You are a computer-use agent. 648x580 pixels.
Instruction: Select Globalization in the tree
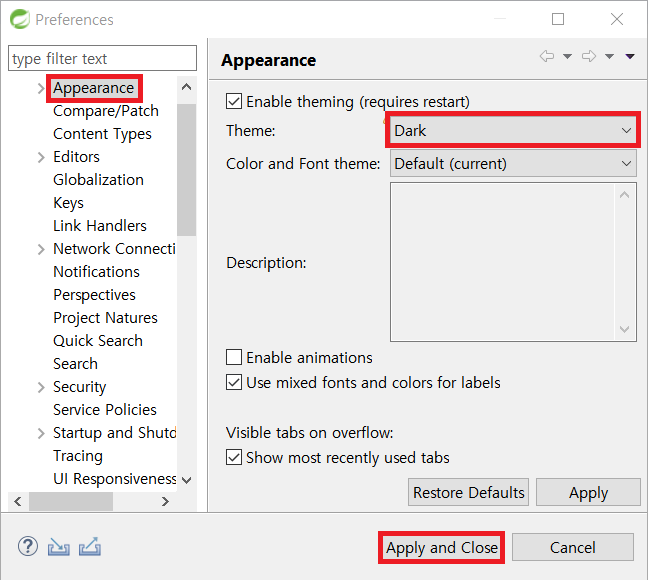[x=98, y=180]
